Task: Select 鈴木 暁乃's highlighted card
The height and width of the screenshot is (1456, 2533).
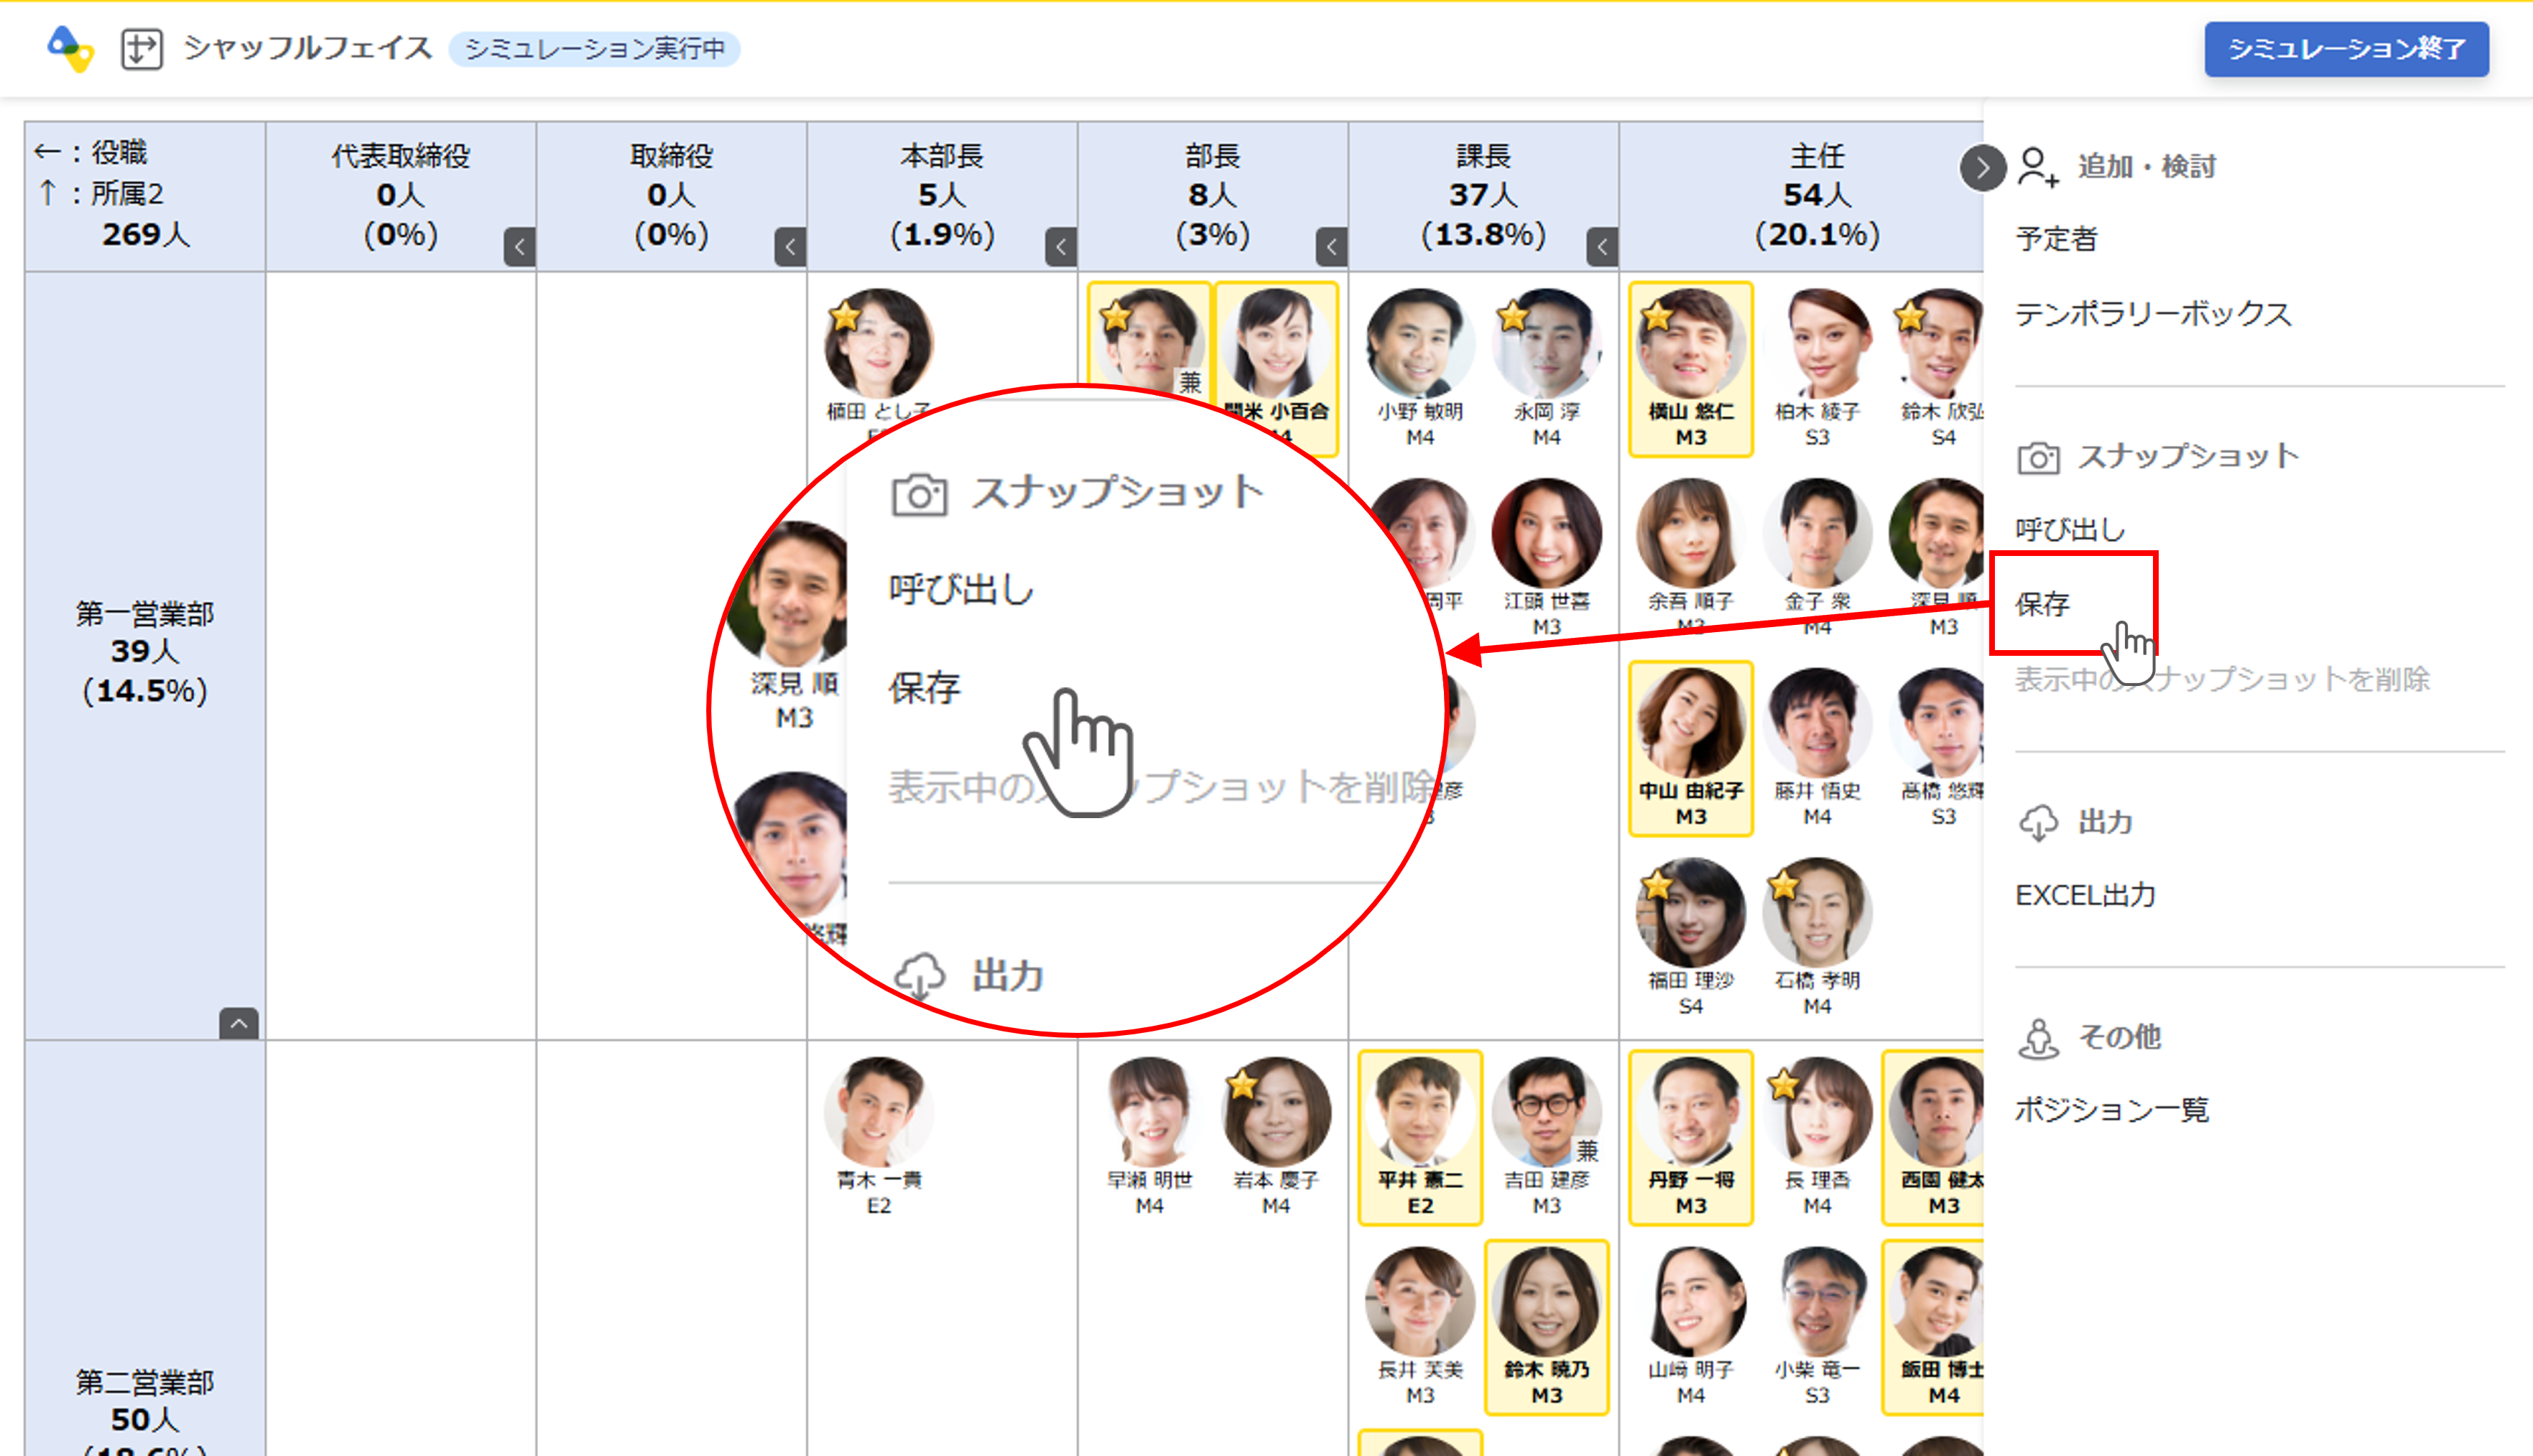Action: 1546,1327
